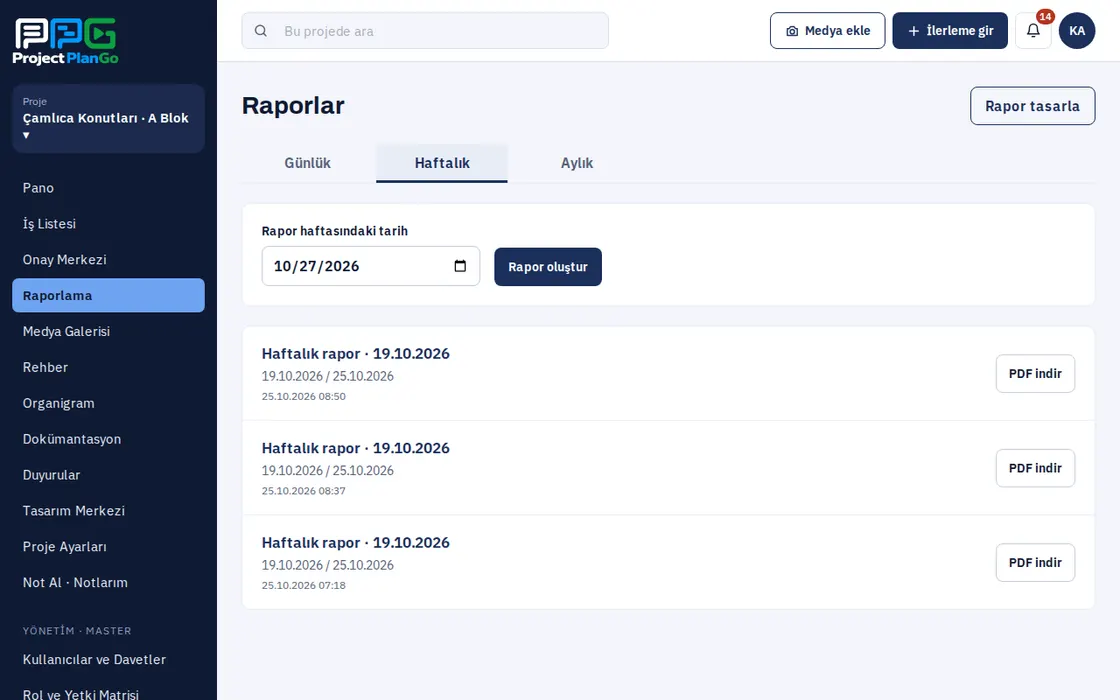
Task: Click the 'YÖNETİM · MASTER' section label
Action: coord(77,631)
